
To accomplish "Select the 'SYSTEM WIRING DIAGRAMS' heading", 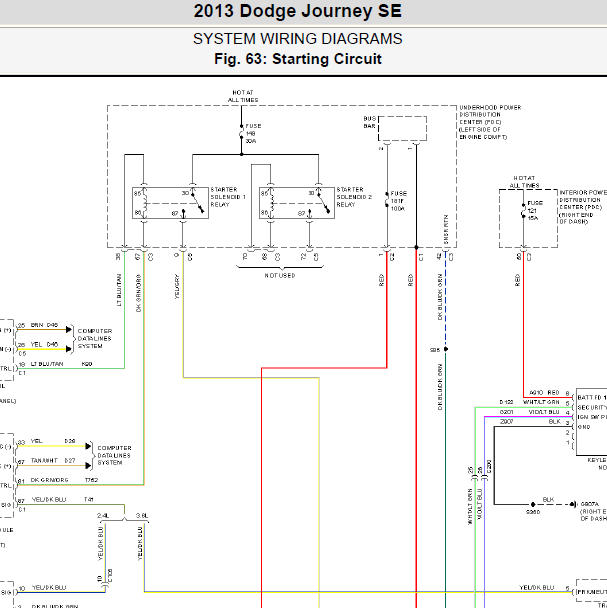I will (x=297, y=39).
